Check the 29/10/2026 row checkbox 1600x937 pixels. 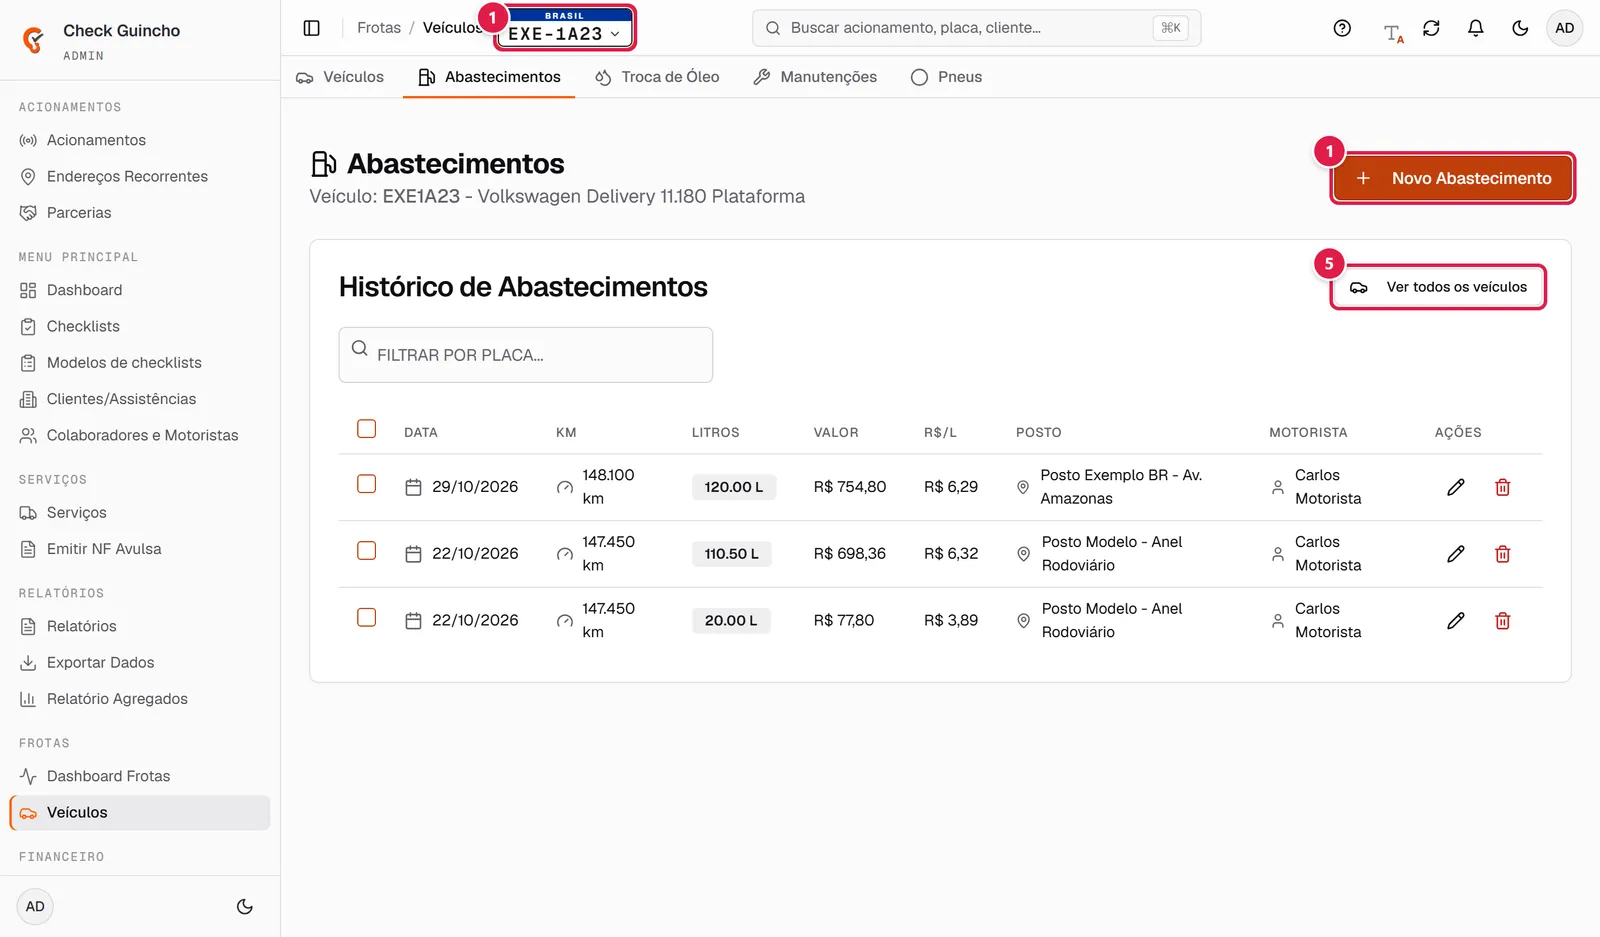(x=366, y=484)
